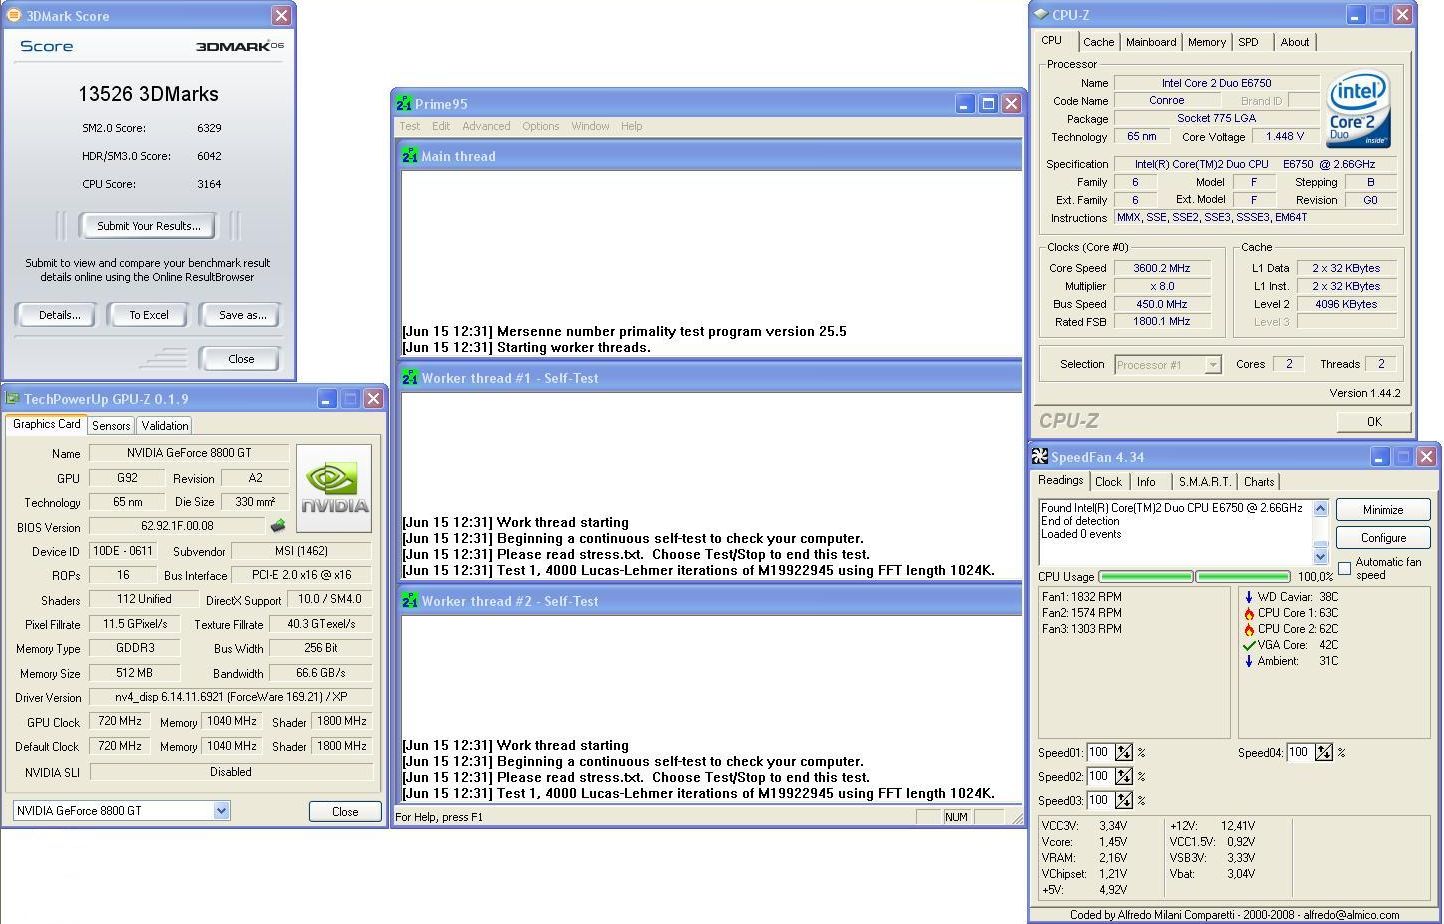Click the Save as button in 3DMark
The height and width of the screenshot is (924, 1444).
[x=242, y=315]
